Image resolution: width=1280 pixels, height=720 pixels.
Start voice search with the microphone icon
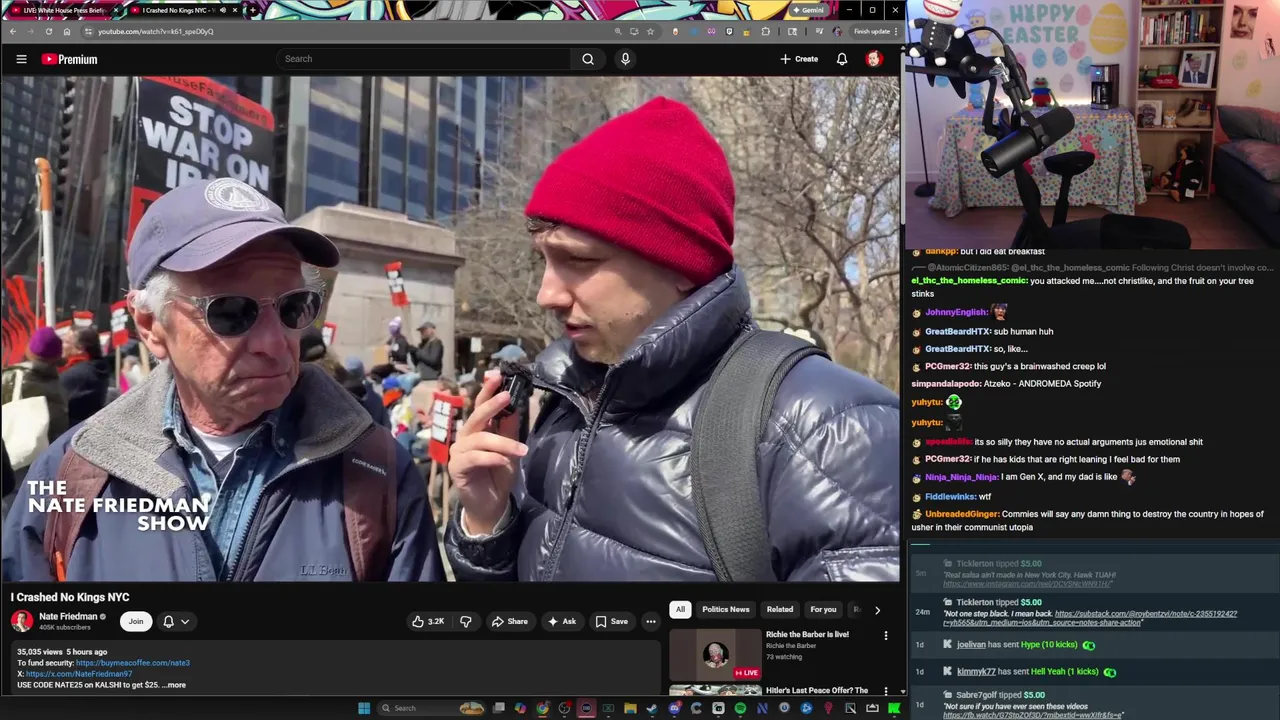(x=625, y=59)
